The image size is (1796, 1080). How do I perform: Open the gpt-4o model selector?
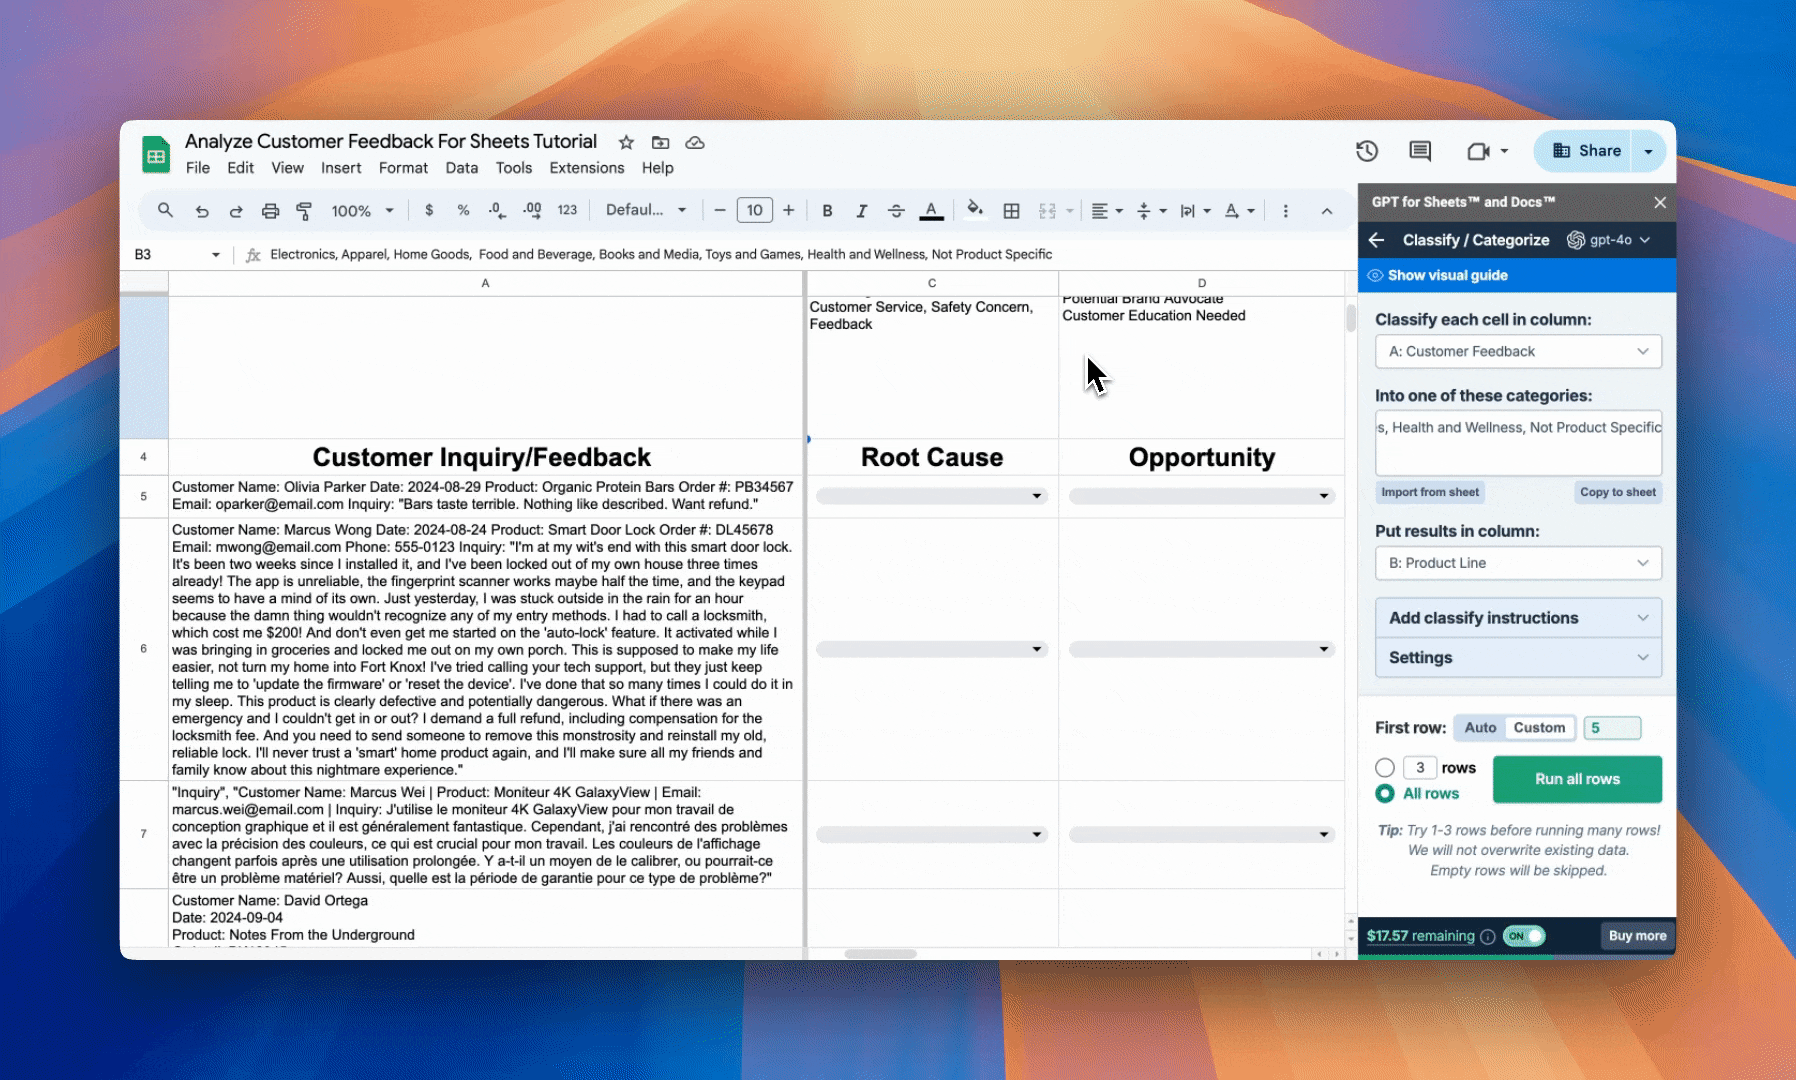tap(1609, 240)
